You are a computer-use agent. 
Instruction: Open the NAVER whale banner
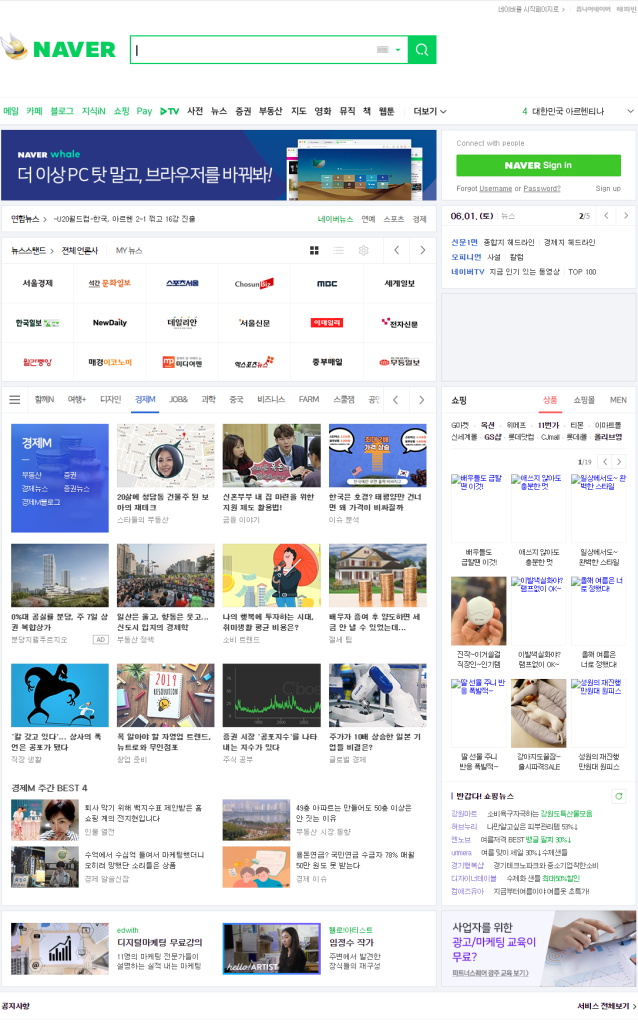tap(219, 165)
